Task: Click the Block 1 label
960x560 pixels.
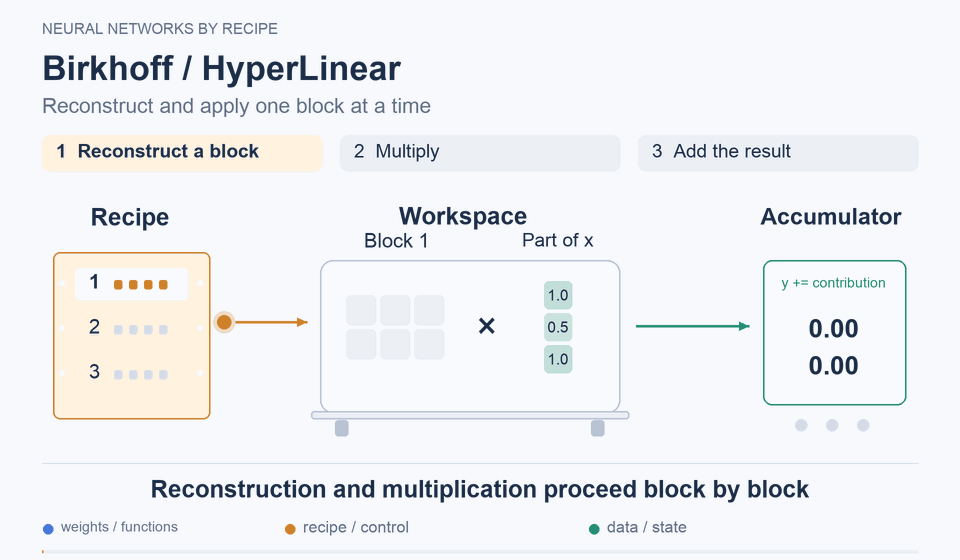Action: [396, 241]
